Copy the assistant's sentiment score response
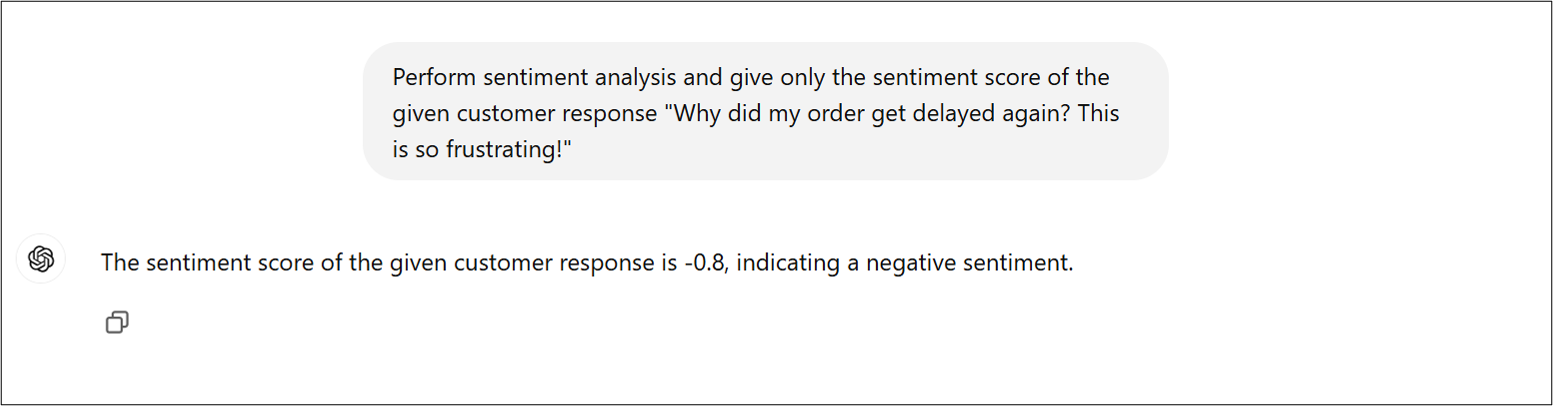 117,322
